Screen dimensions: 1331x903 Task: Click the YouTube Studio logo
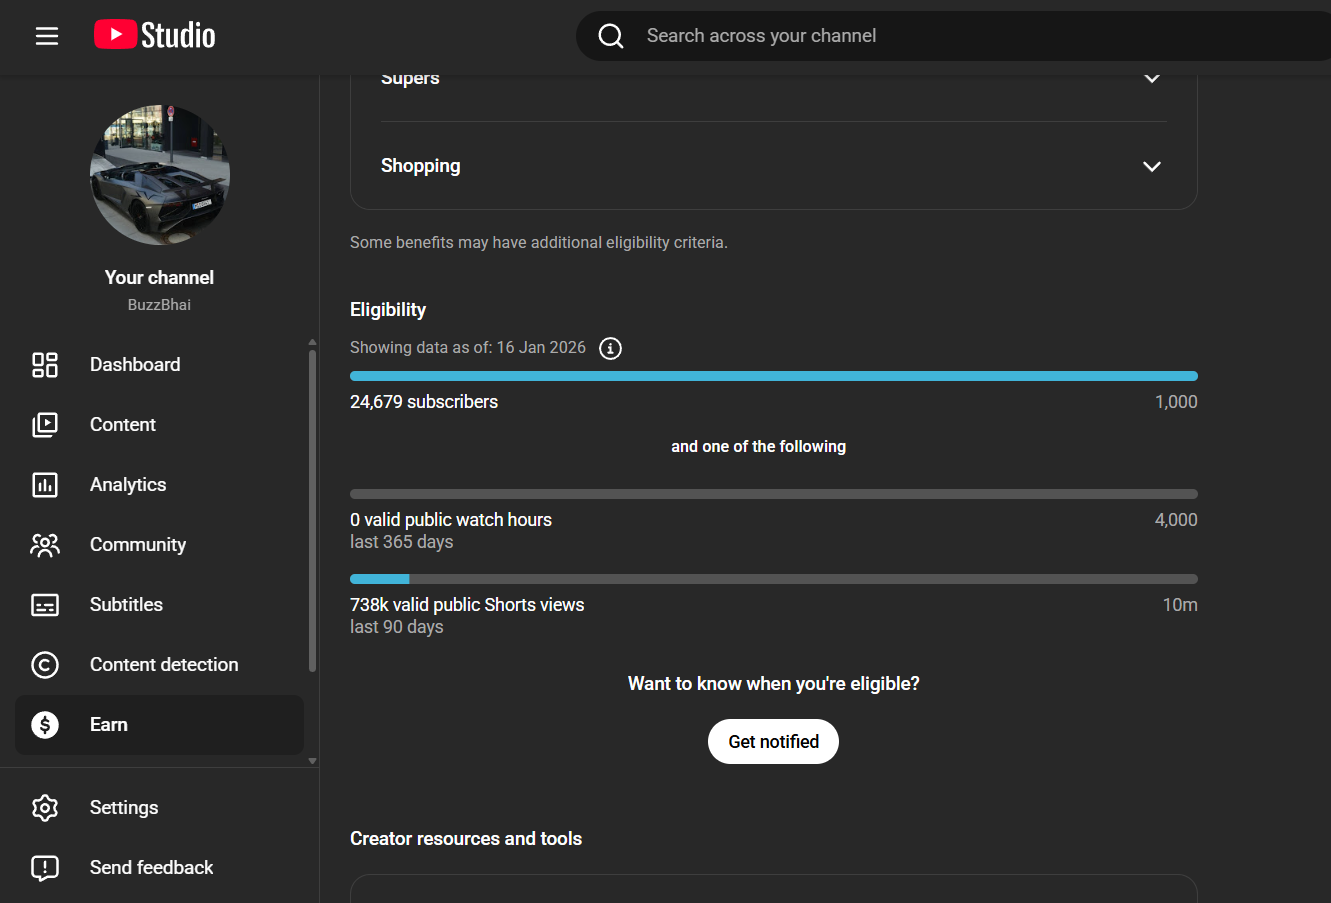(x=155, y=36)
